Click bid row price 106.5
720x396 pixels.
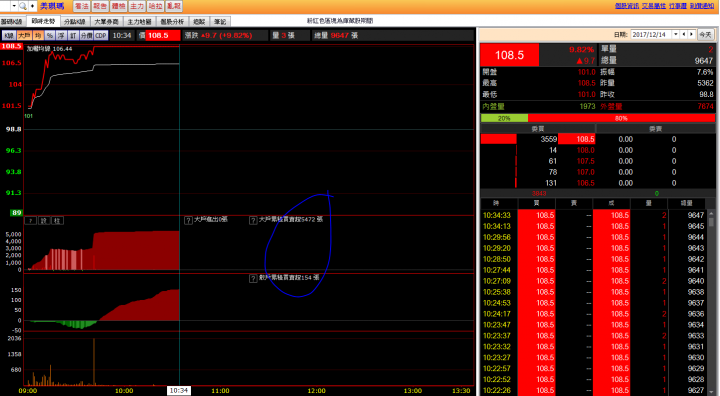585,183
